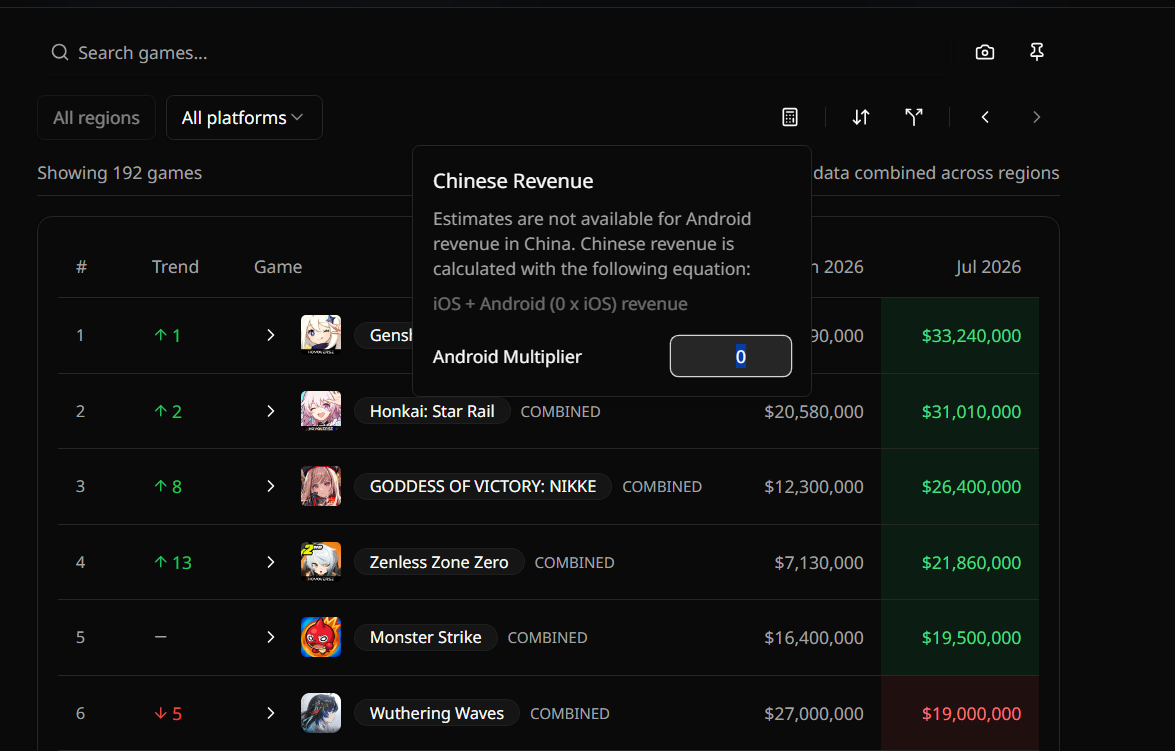Open the calculator revenue settings icon
Screen dimensions: 1175x751
point(790,117)
